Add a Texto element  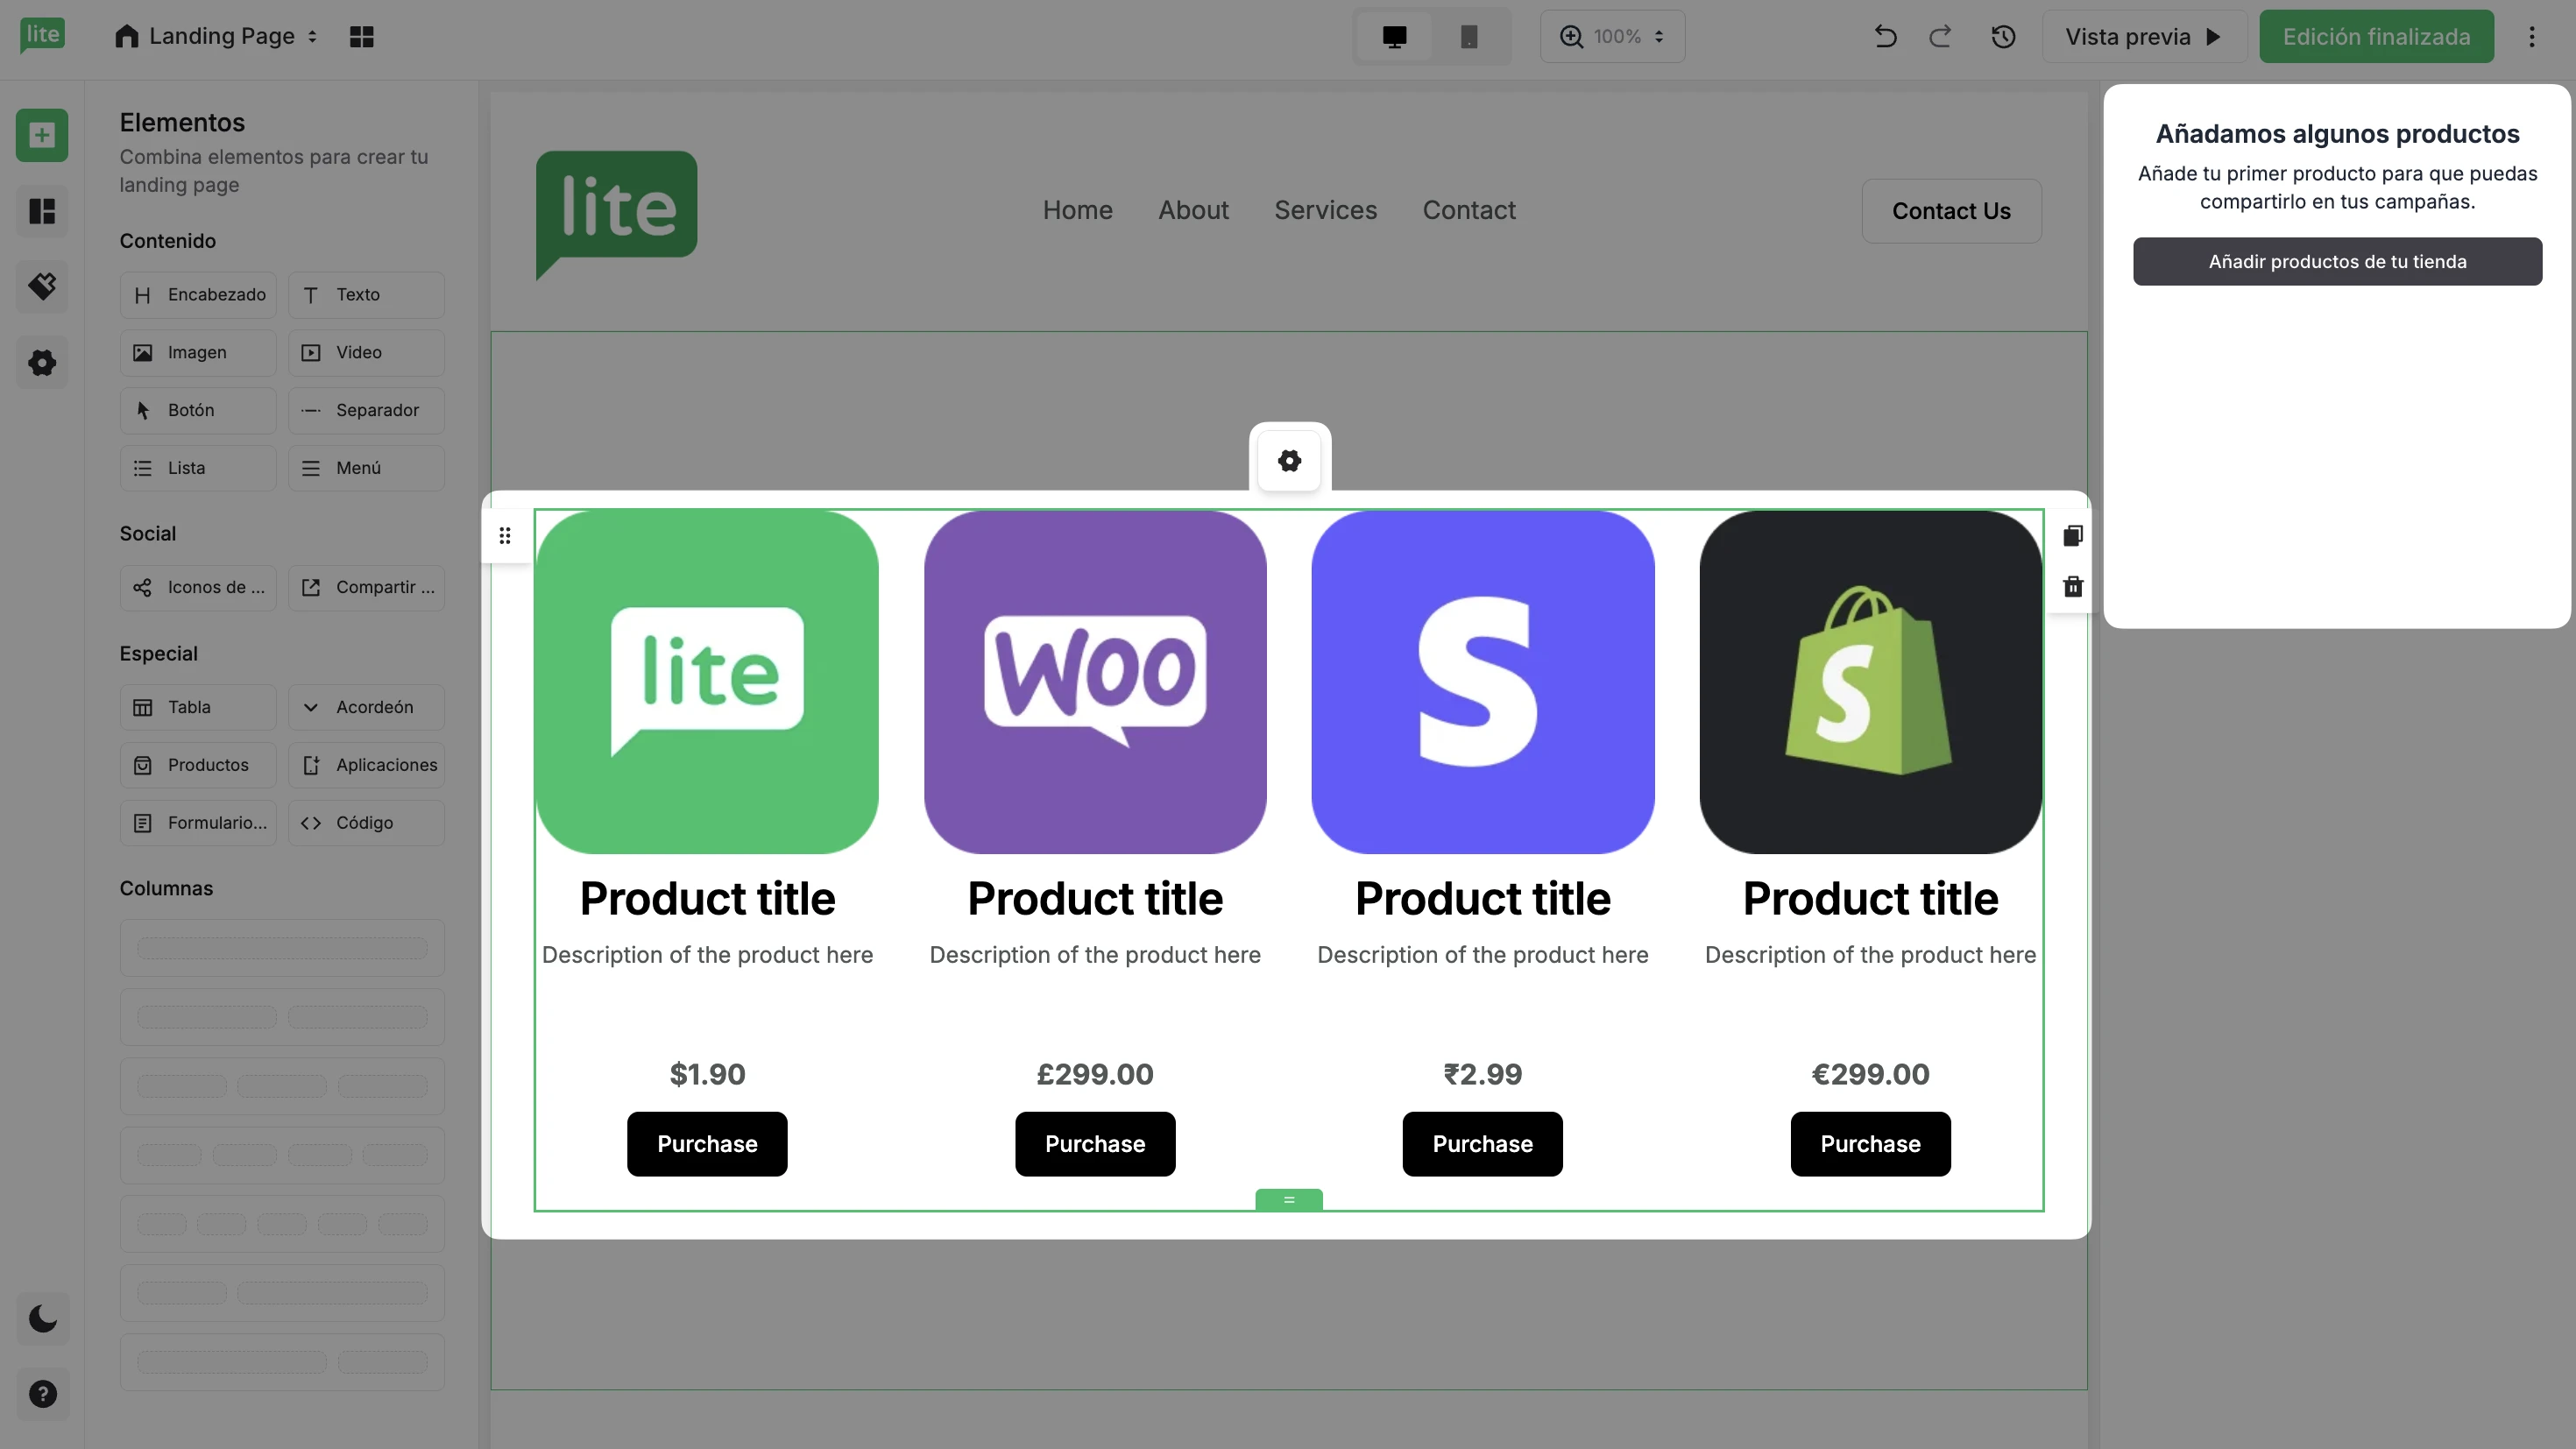(366, 295)
